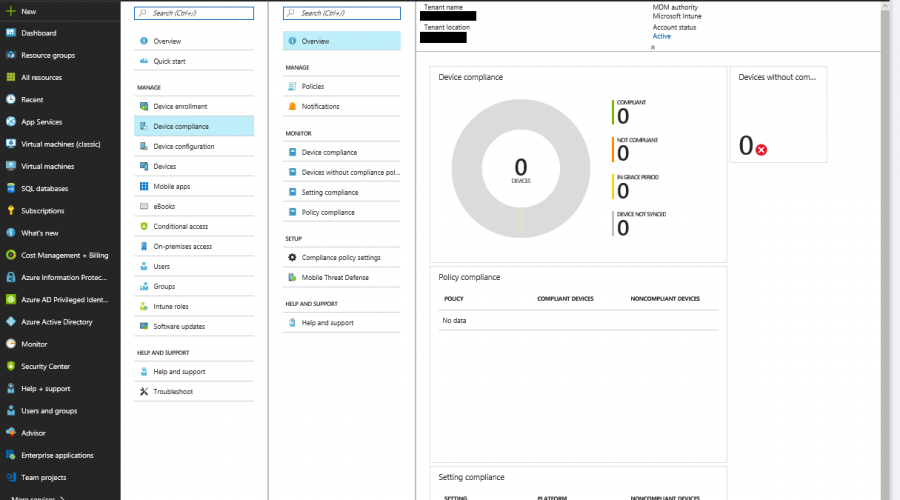
Task: Click the Intune blade search field
Action: point(194,13)
